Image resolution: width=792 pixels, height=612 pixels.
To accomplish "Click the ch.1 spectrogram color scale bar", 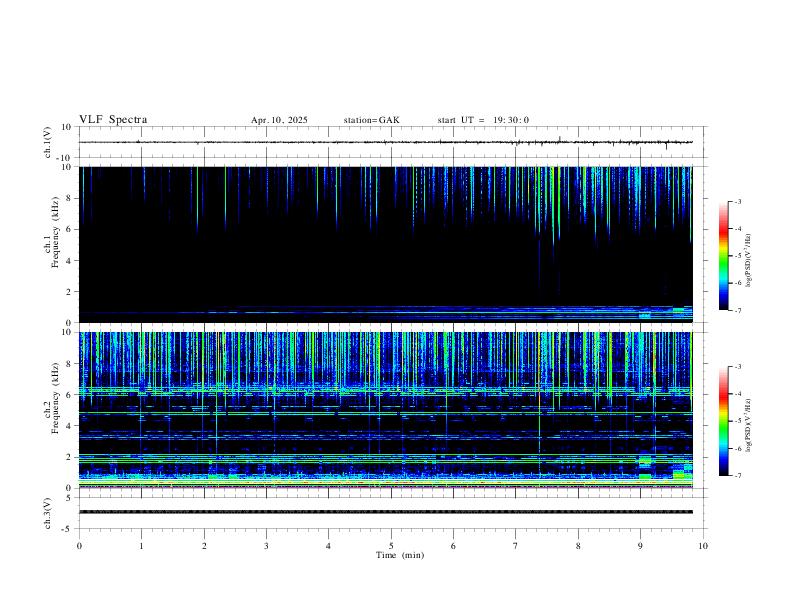I will pyautogui.click(x=723, y=256).
